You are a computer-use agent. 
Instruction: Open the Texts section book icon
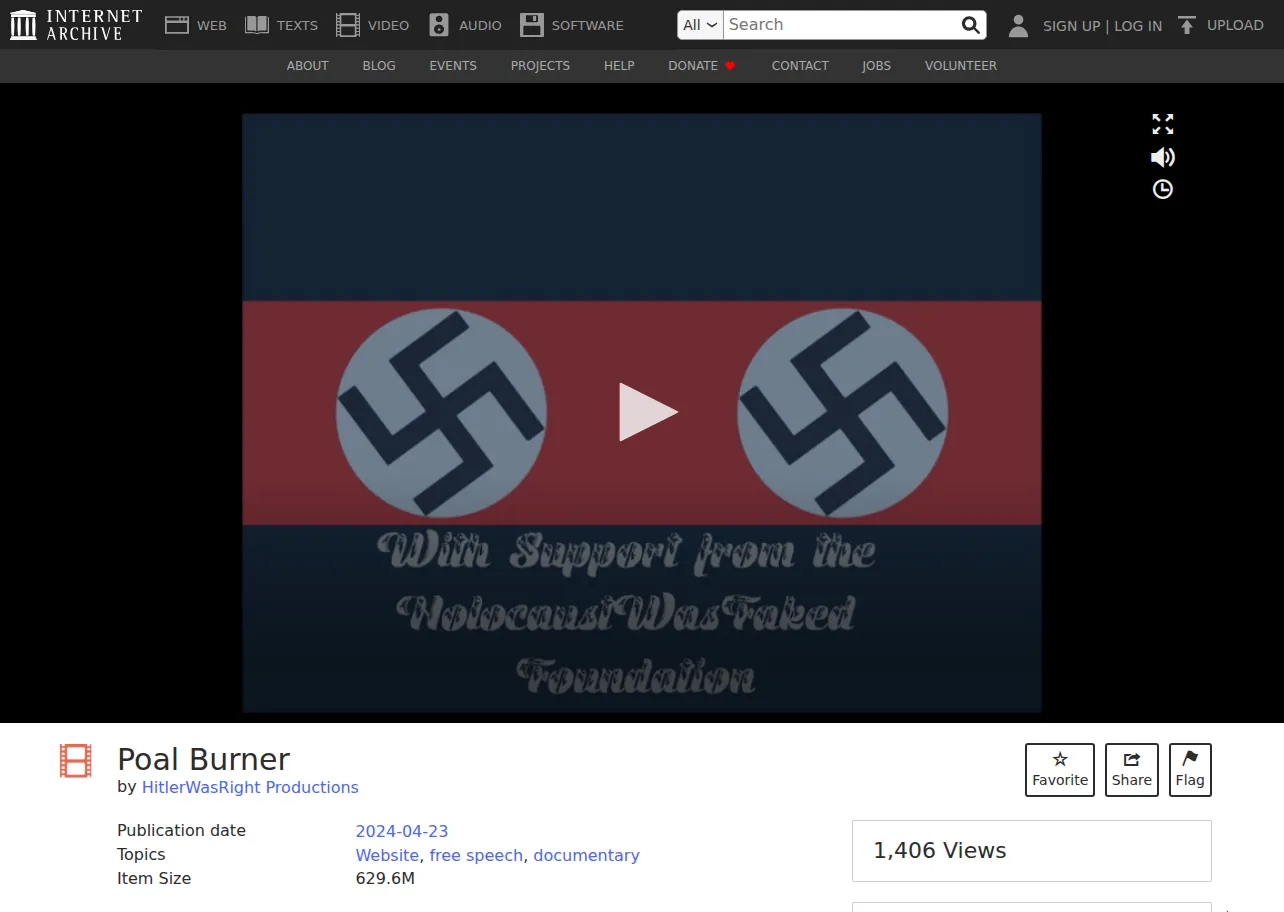tap(257, 25)
